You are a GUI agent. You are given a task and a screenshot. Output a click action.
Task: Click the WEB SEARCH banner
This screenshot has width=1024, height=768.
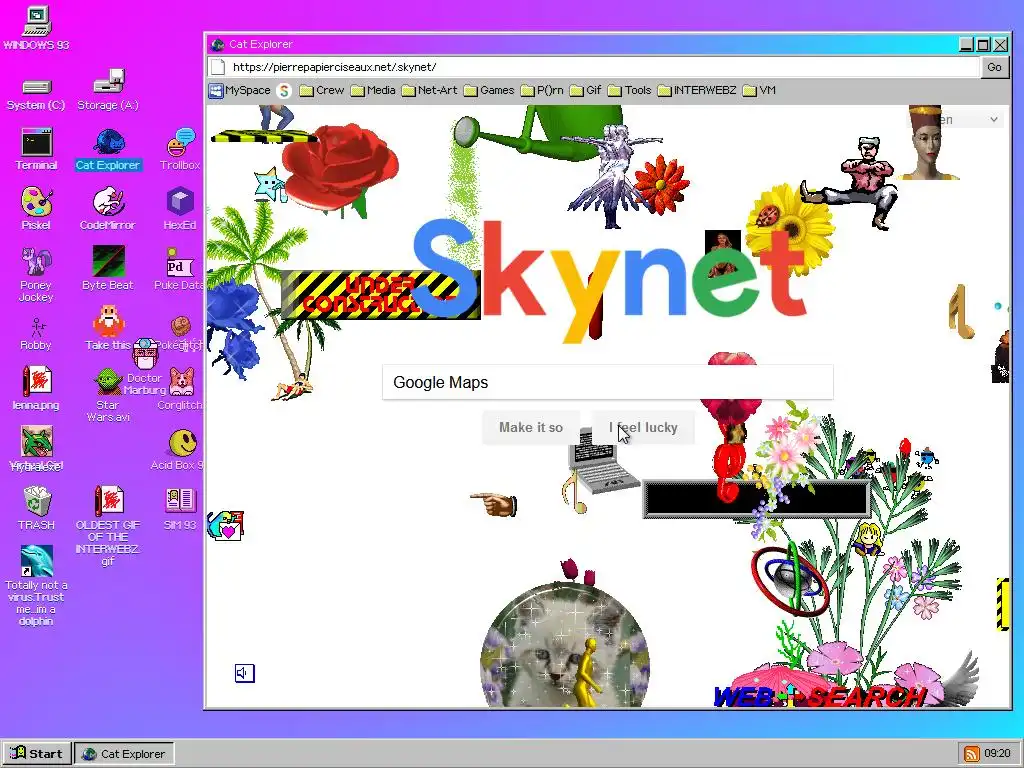pos(820,697)
